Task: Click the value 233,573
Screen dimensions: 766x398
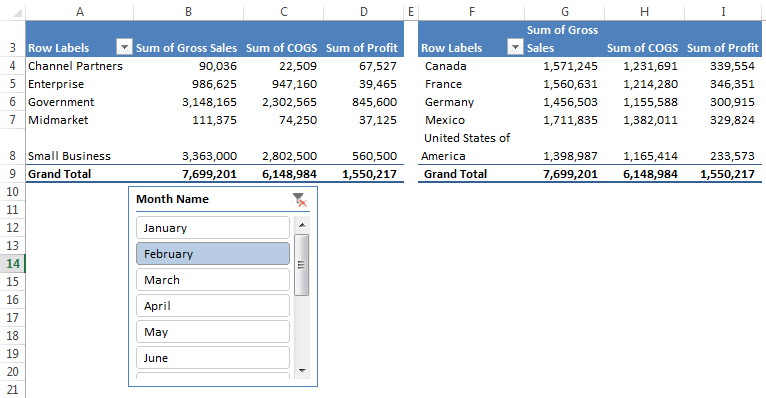Action: pos(732,156)
